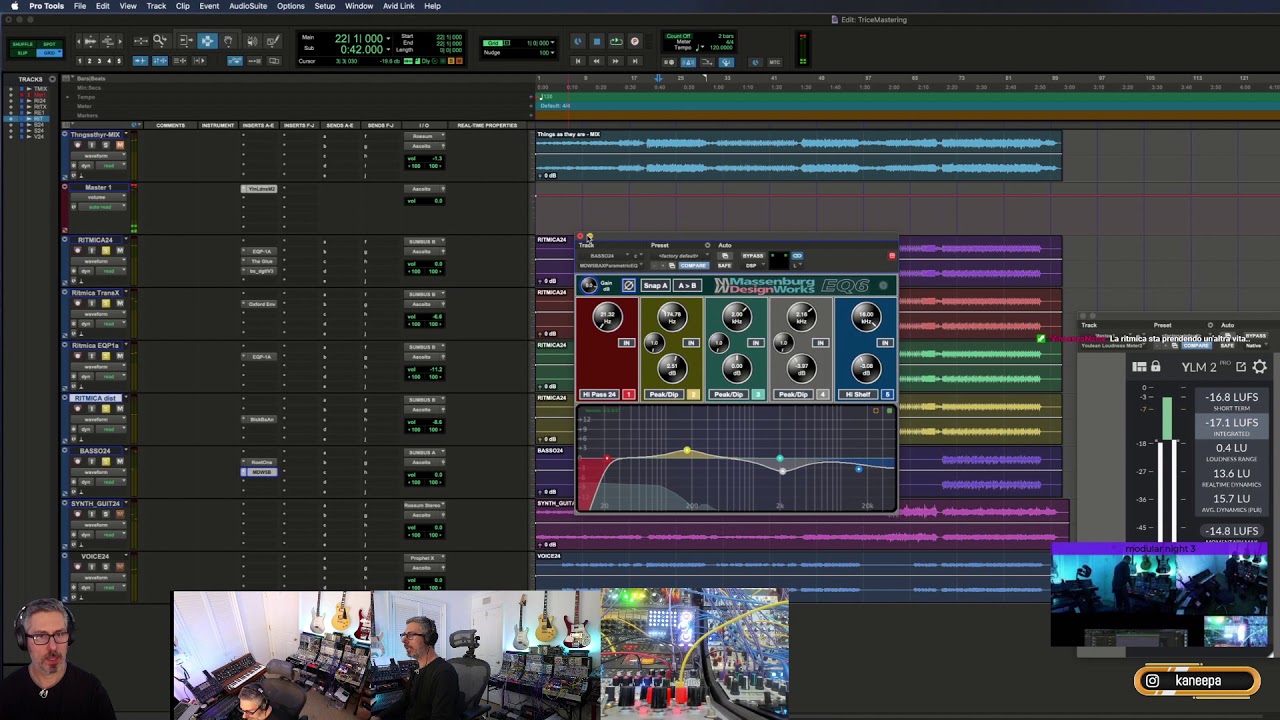1280x720 pixels.
Task: Toggle IN button of yellow band 2
Action: [x=690, y=343]
